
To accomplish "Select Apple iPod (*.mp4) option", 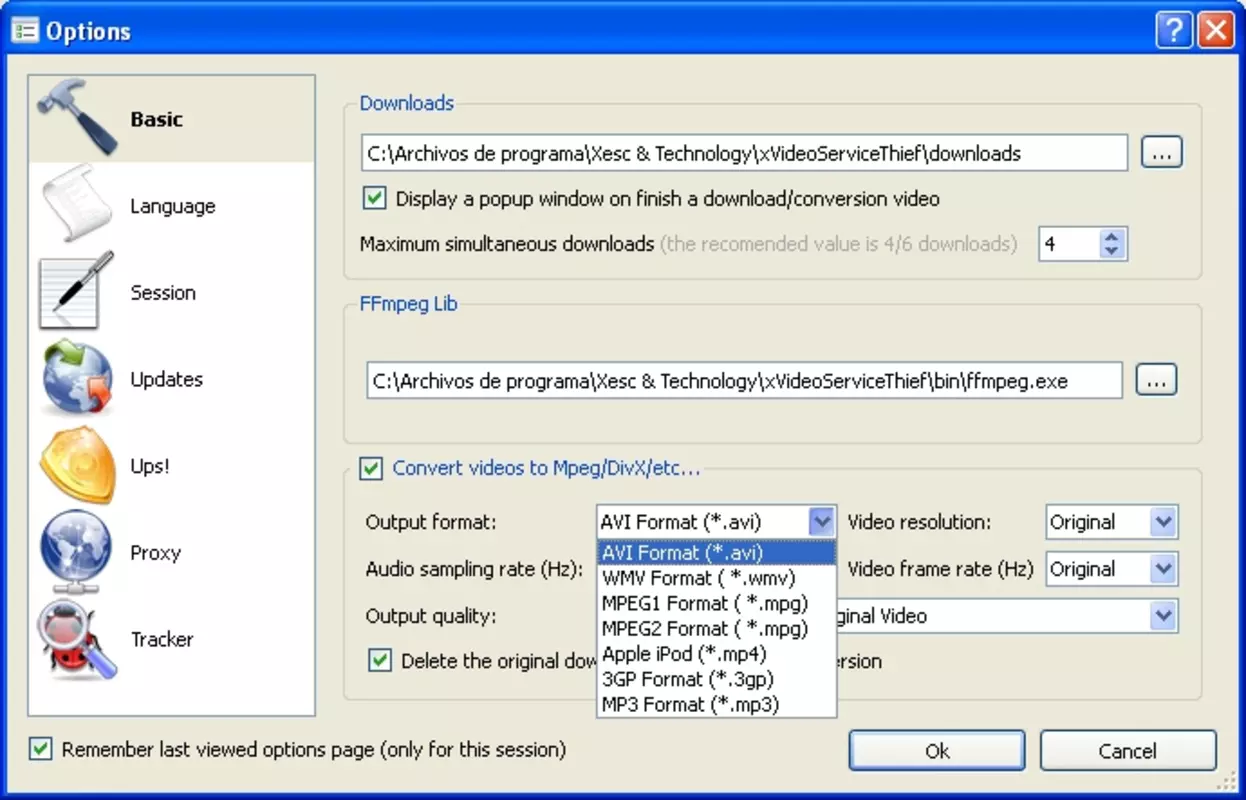I will pyautogui.click(x=716, y=654).
